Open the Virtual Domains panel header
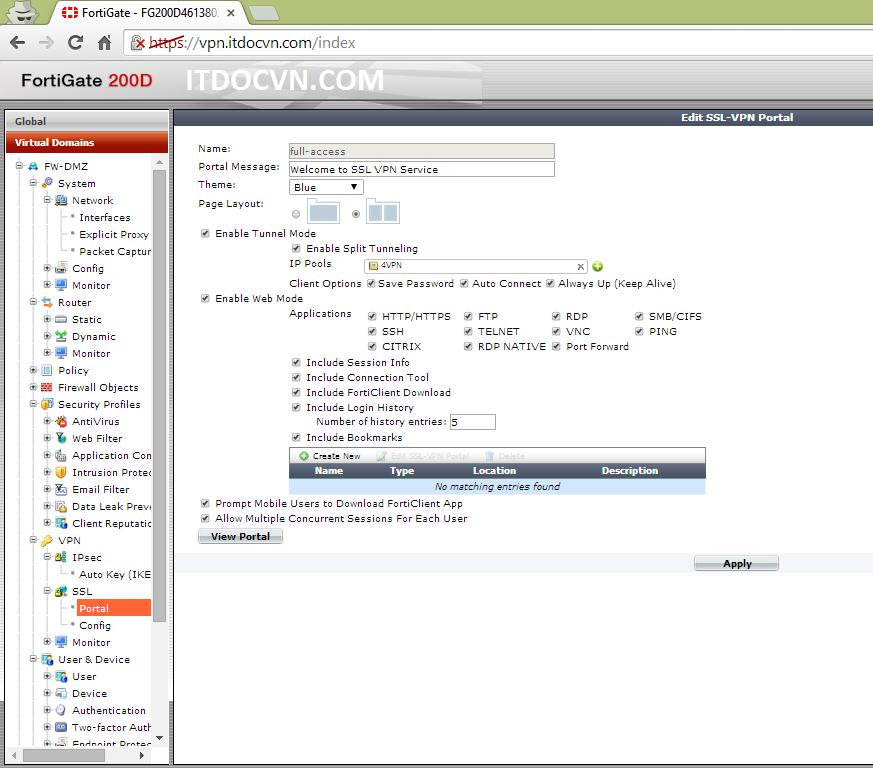The image size is (873, 768). (86, 143)
